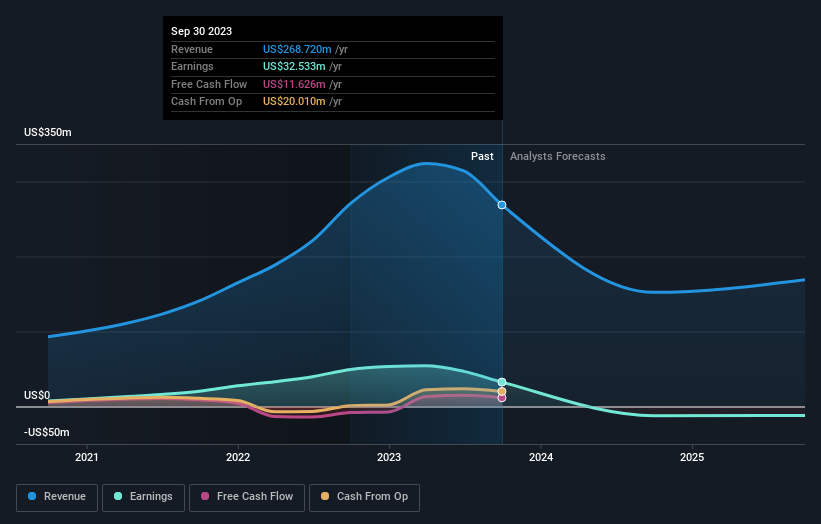Click the Free Cash Flow label in tooltip
Image resolution: width=821 pixels, height=524 pixels.
tap(209, 84)
